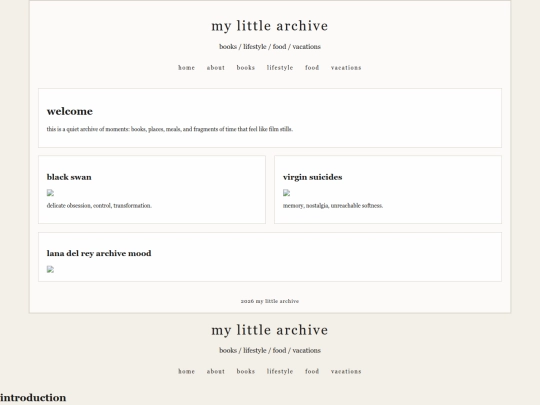The image size is (540, 405).
Task: Select 'vacations' in the lower duplicate navigation
Action: (346, 371)
